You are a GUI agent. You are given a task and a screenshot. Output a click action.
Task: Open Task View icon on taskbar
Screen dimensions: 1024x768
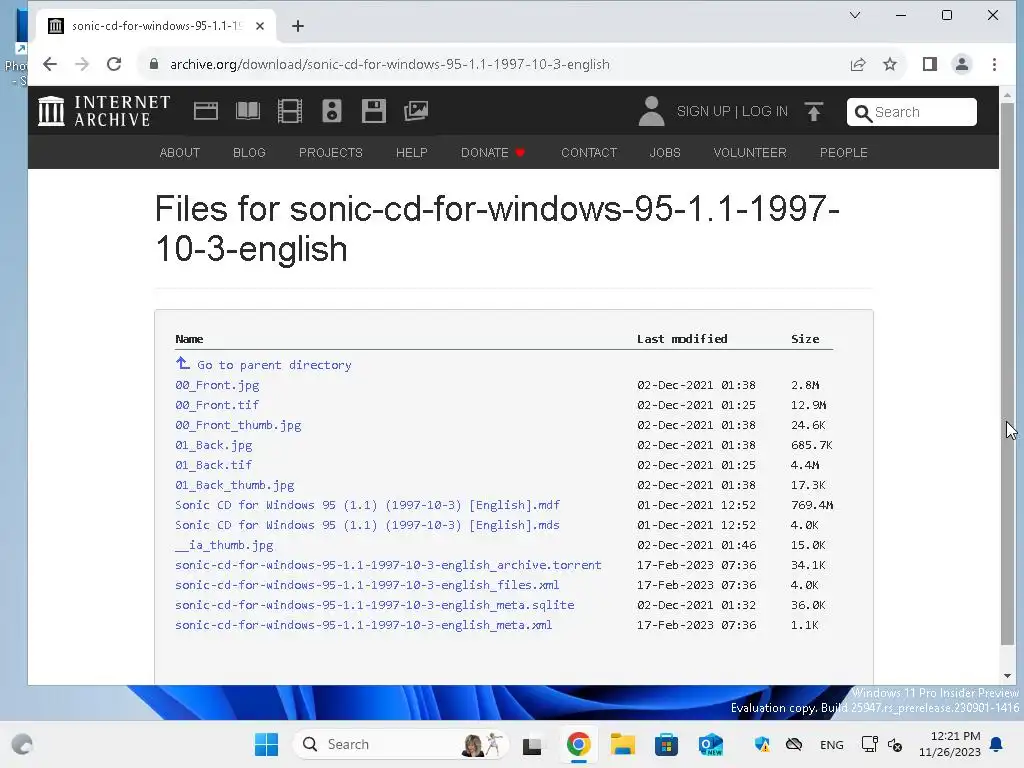[x=532, y=745]
